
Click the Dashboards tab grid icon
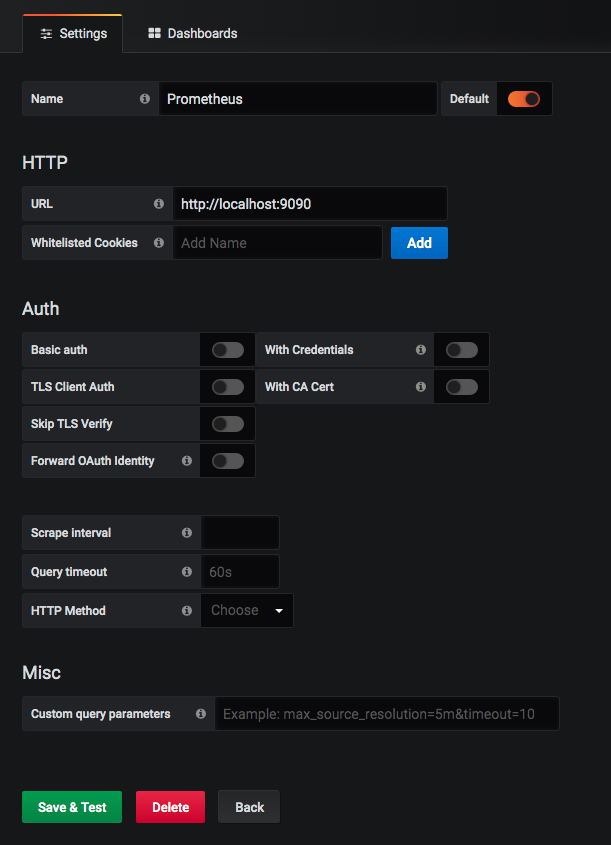[154, 33]
